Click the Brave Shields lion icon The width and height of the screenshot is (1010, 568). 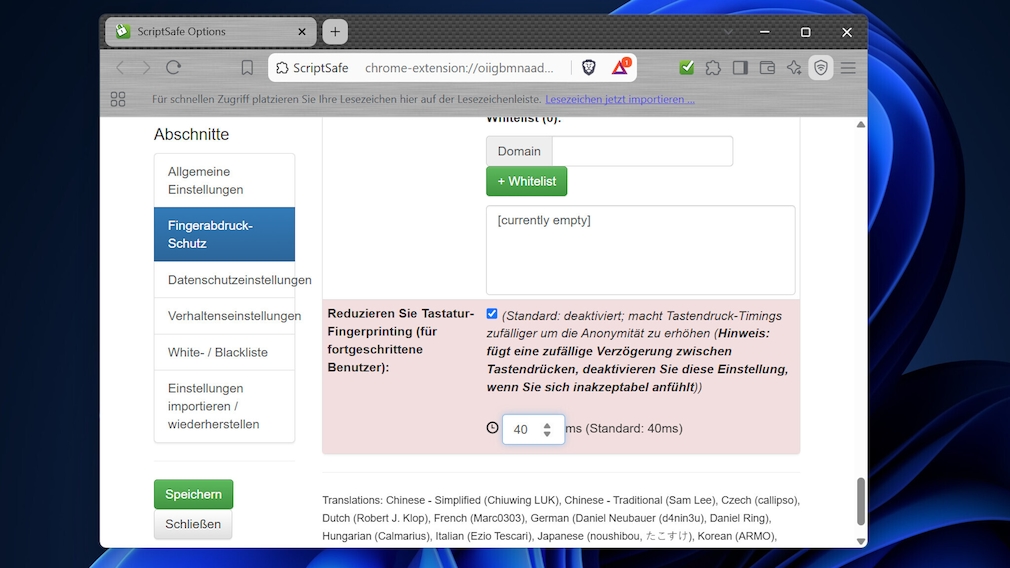(x=590, y=68)
